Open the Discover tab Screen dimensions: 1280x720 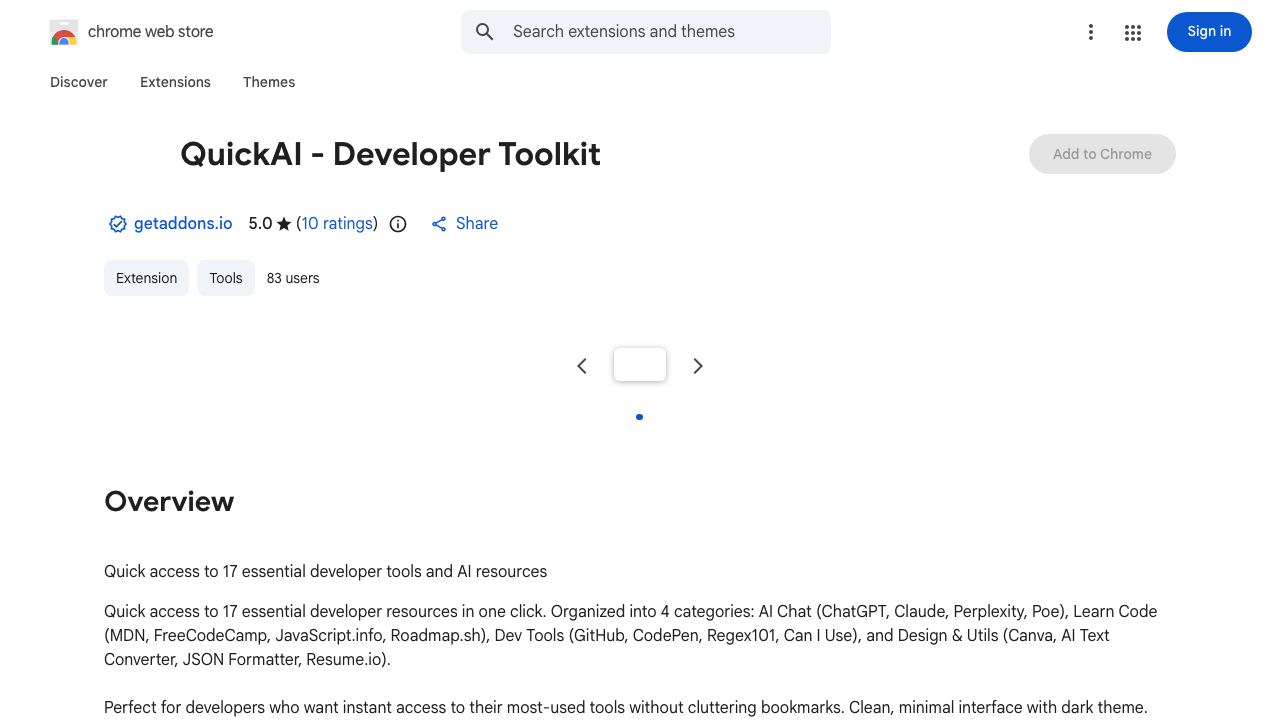click(x=79, y=82)
